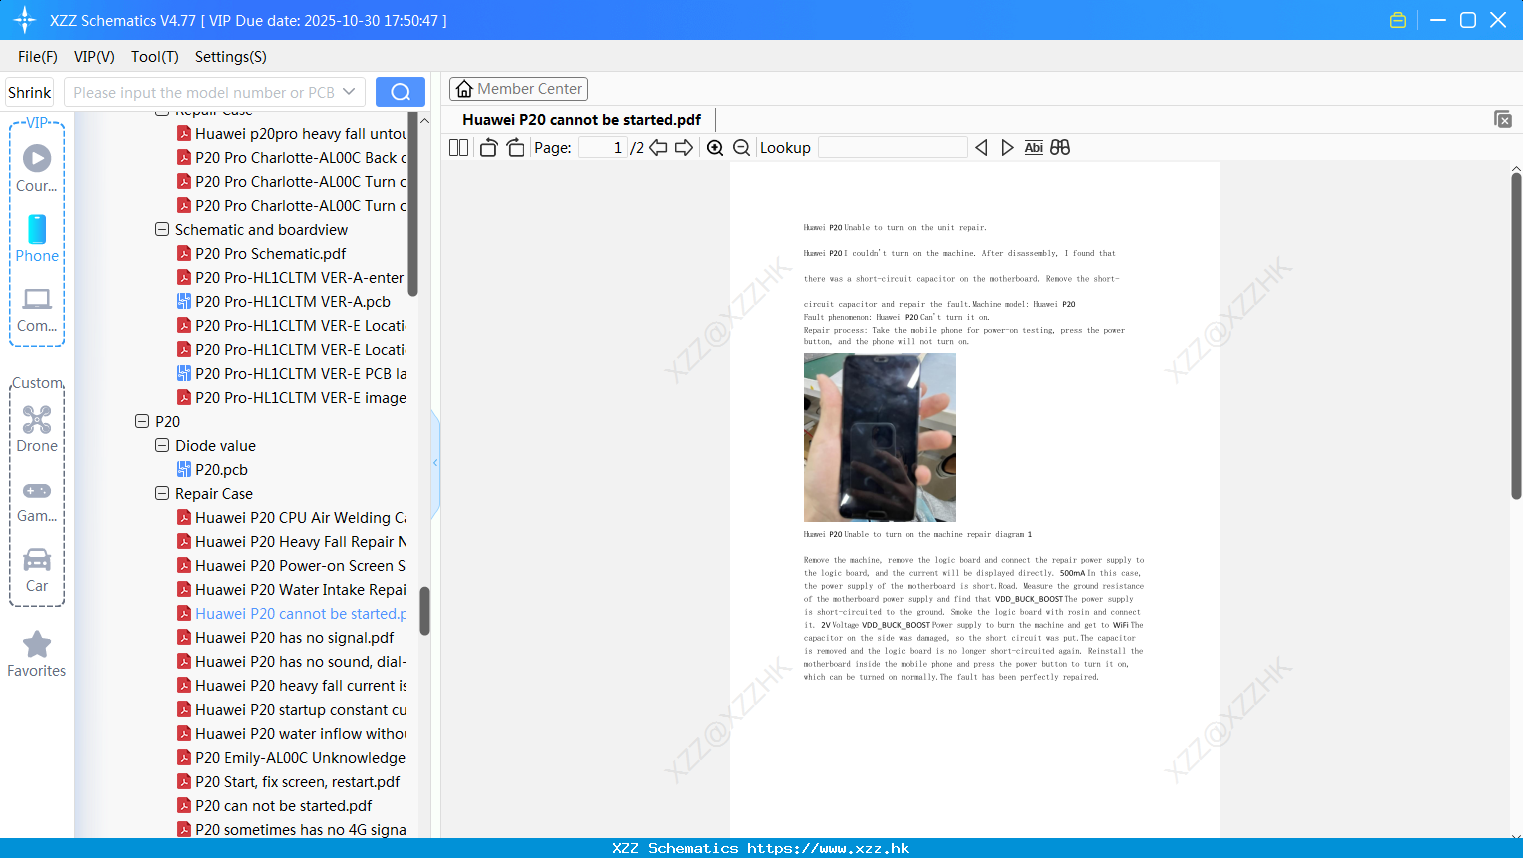Open the Settings(S) menu

pyautogui.click(x=231, y=56)
